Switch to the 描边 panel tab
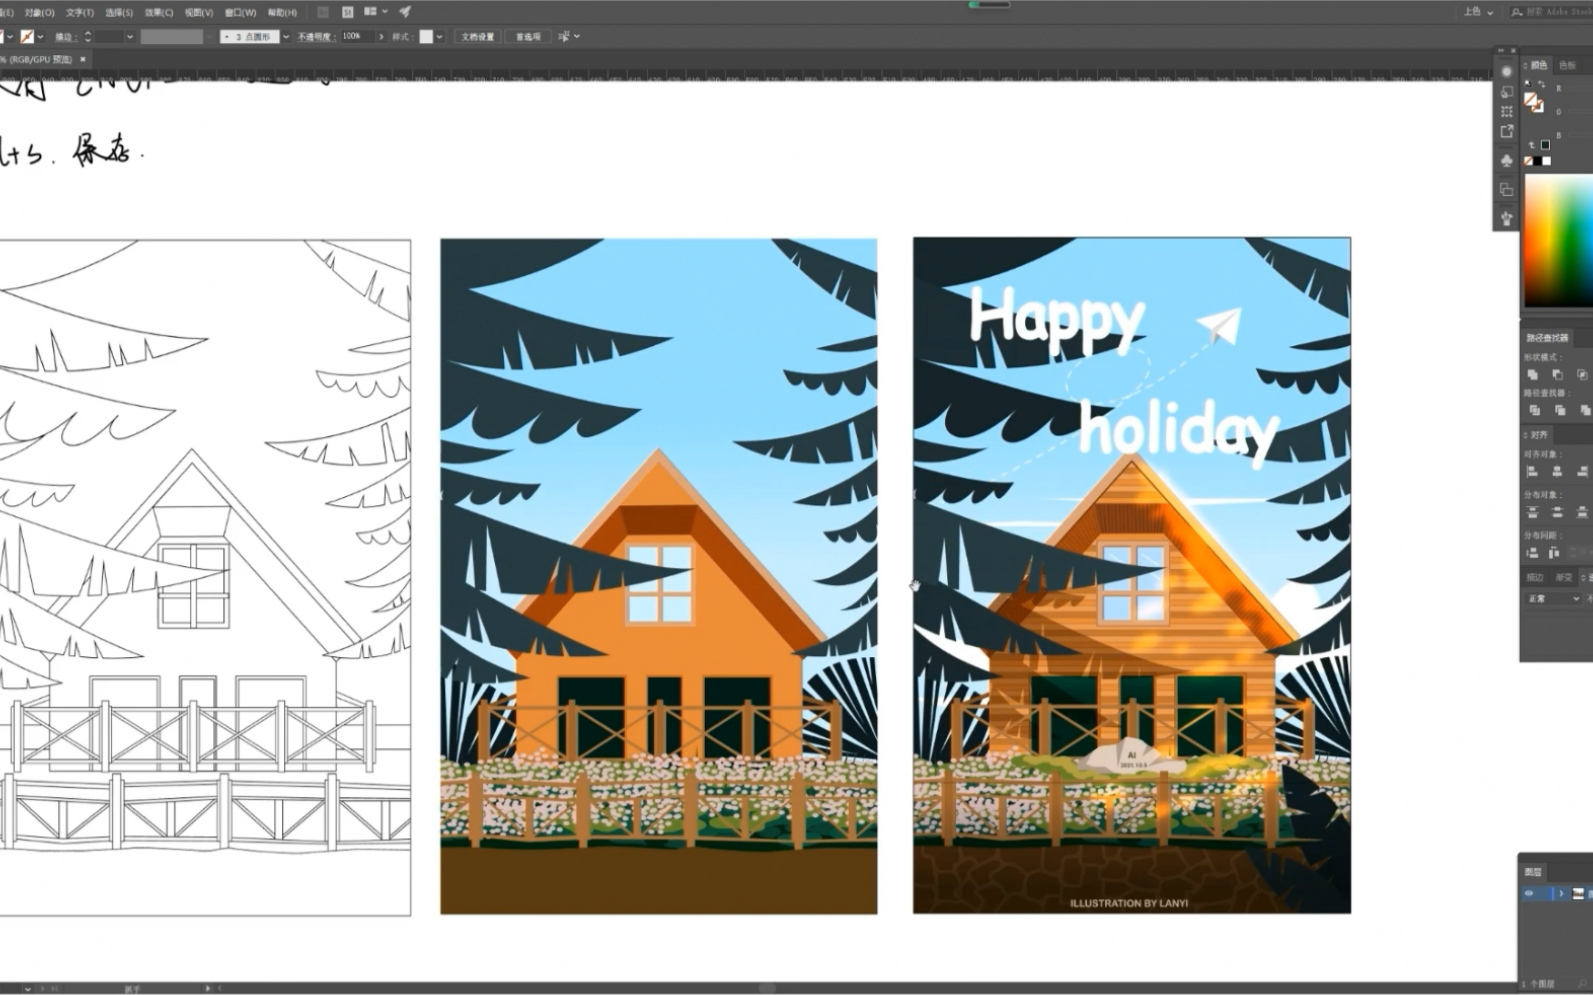The width and height of the screenshot is (1593, 995). 1535,578
